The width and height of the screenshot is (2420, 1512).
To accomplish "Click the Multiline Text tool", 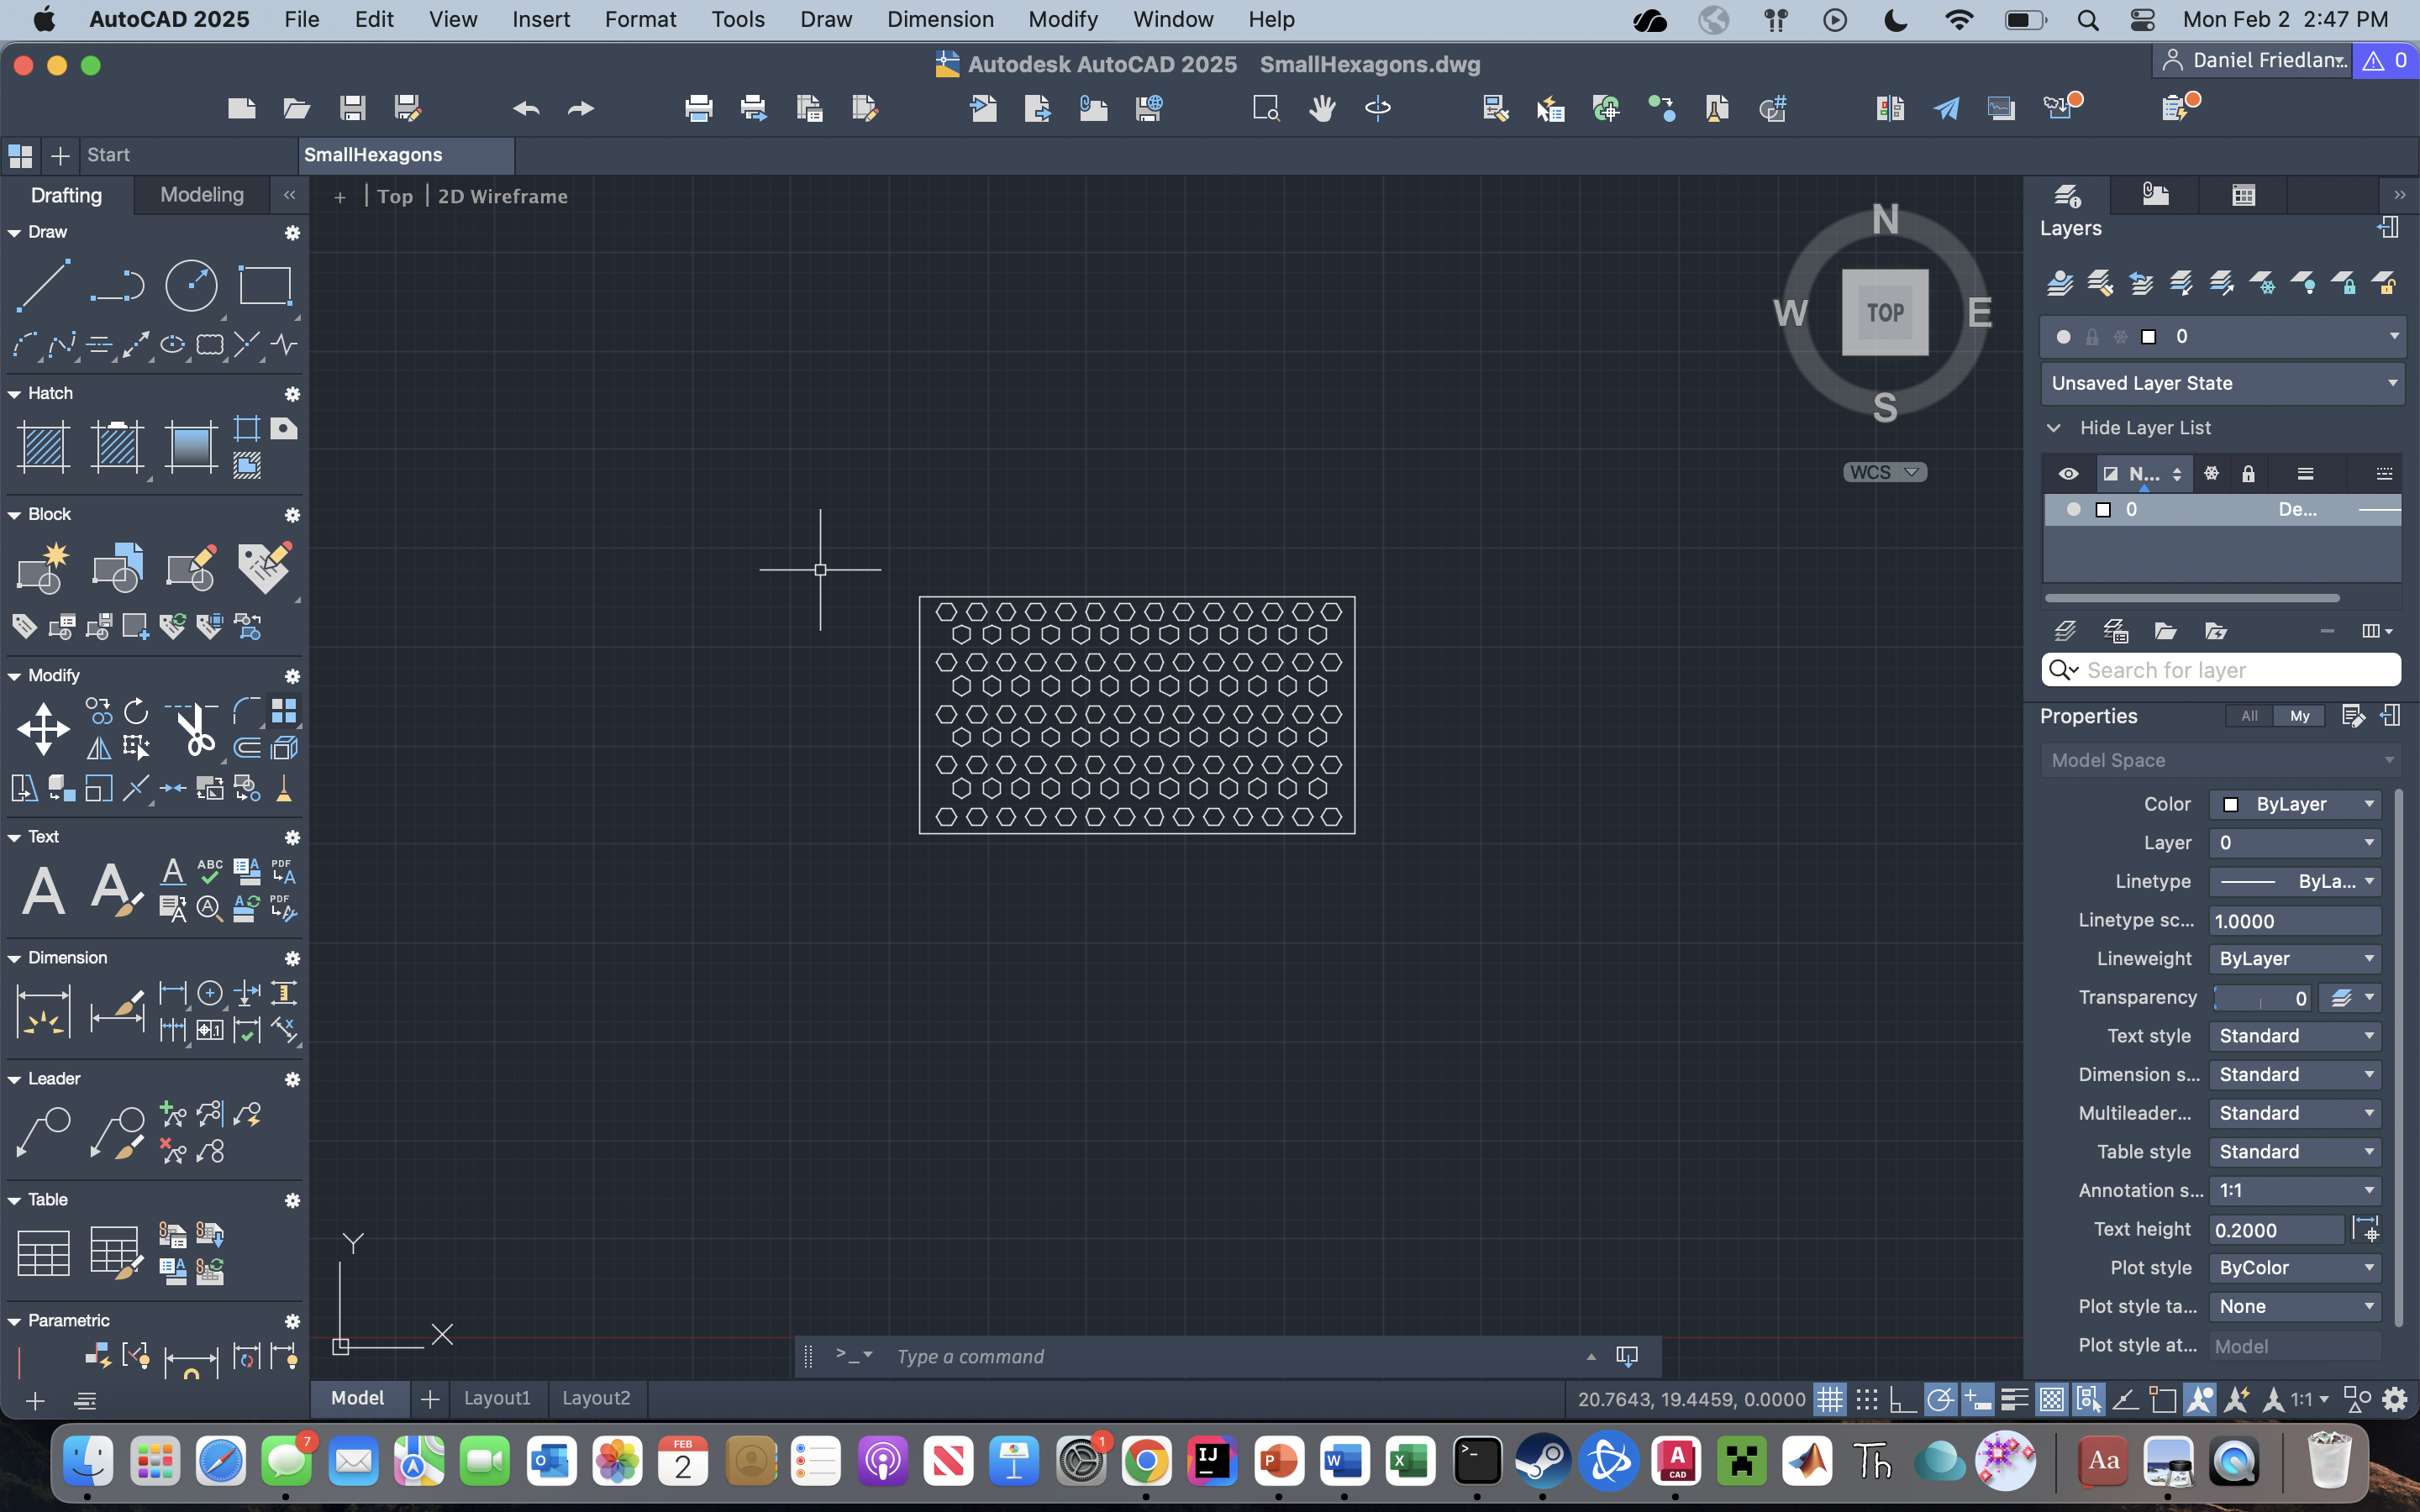I will coord(43,889).
